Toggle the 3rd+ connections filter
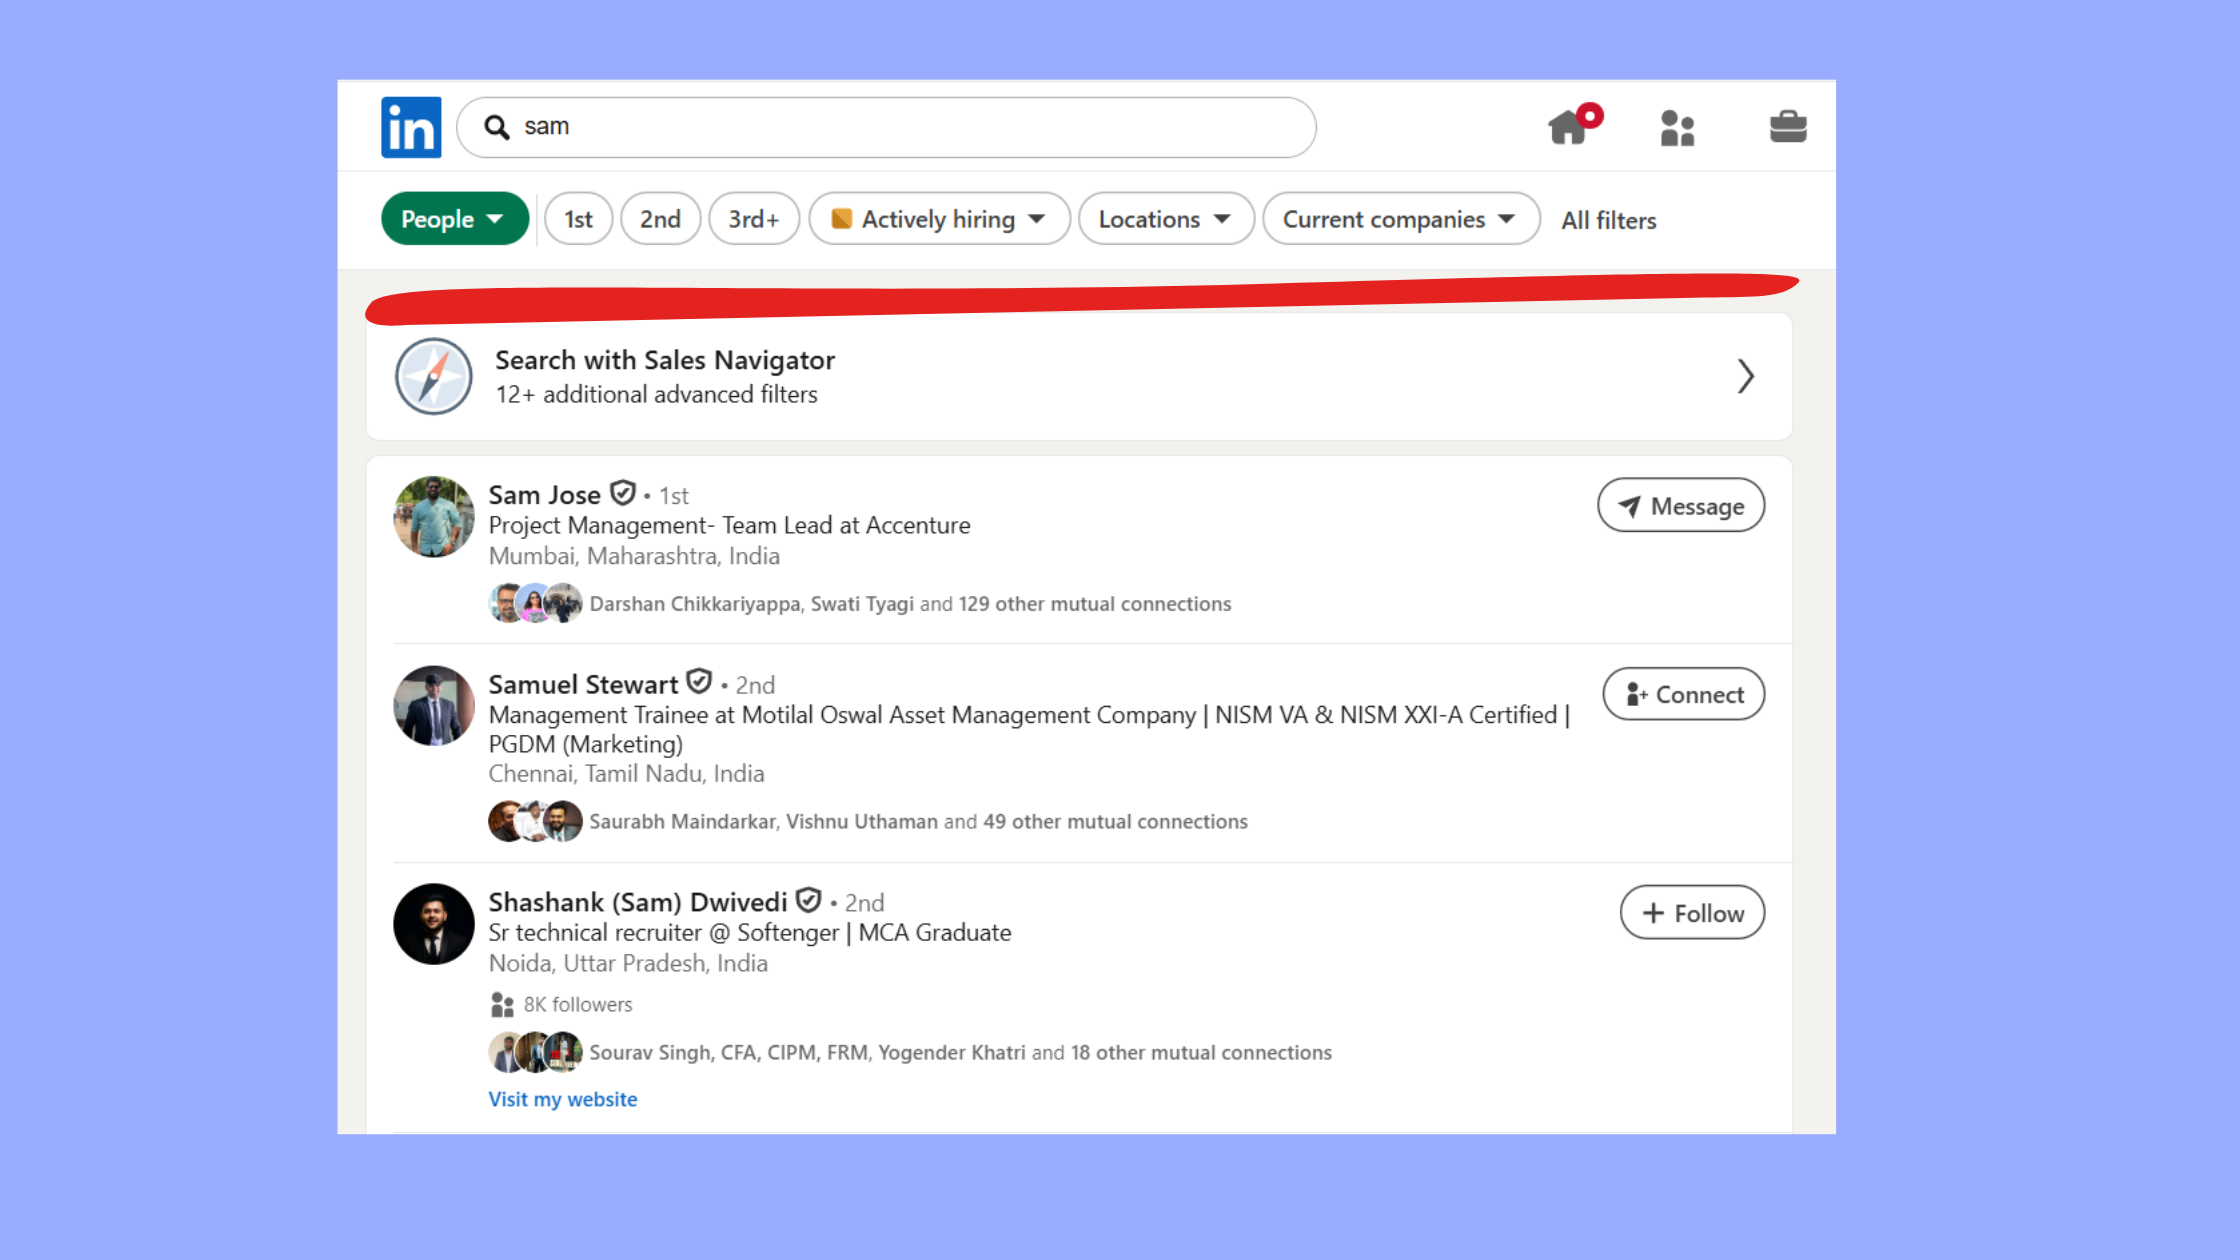This screenshot has height=1260, width=2240. pos(754,218)
